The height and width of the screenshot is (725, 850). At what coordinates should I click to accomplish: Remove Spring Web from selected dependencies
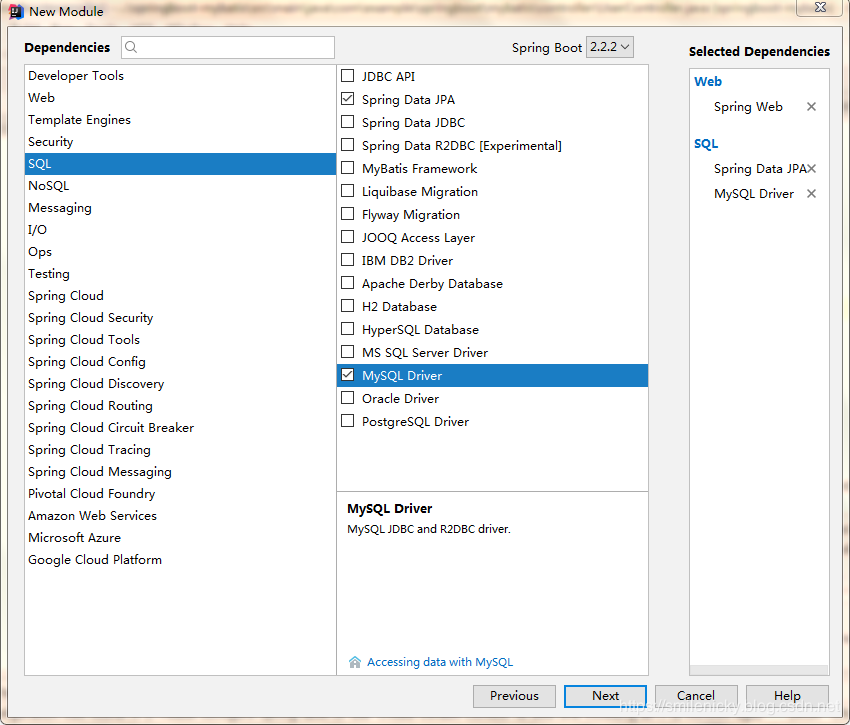pyautogui.click(x=811, y=107)
